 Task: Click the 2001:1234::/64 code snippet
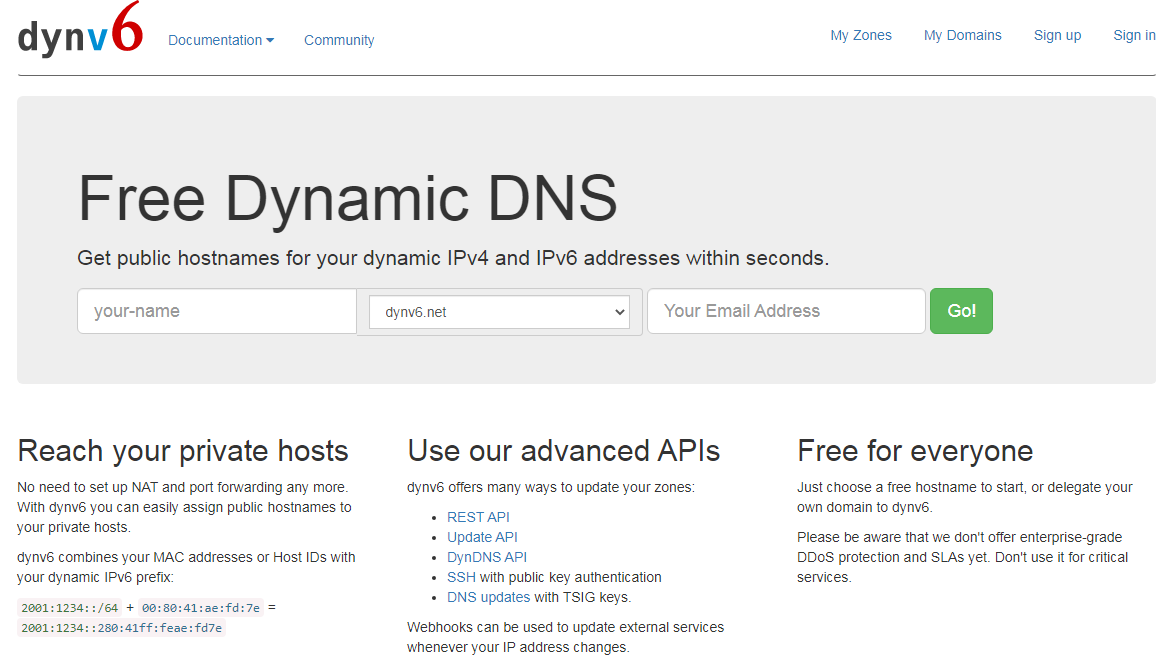coord(69,608)
